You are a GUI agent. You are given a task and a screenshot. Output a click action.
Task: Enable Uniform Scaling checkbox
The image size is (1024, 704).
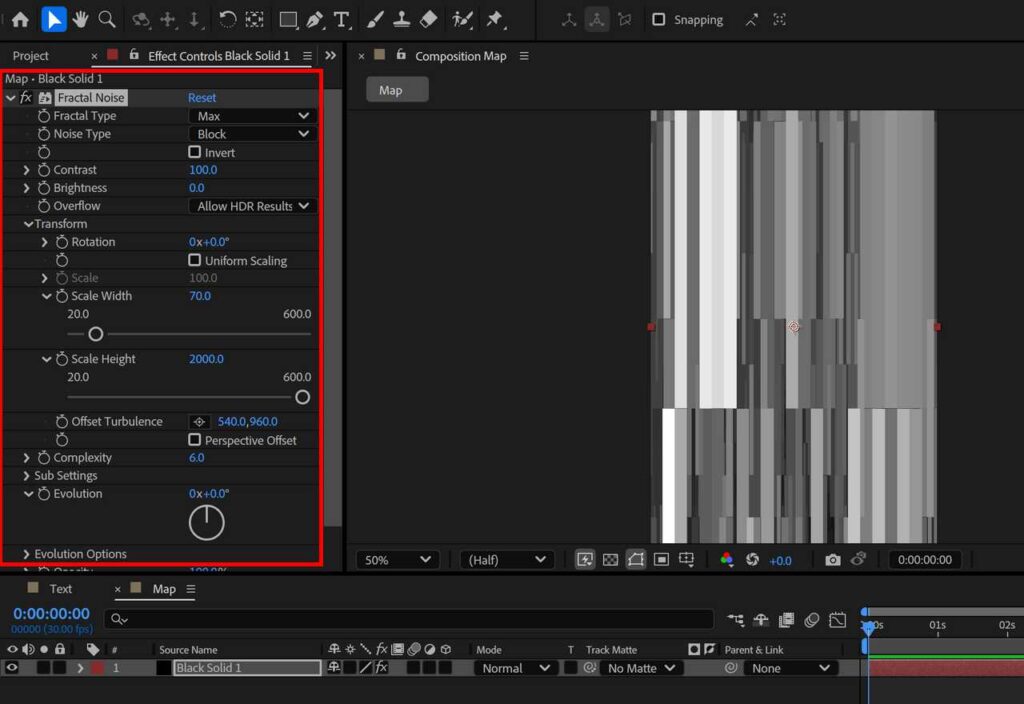[x=194, y=260]
